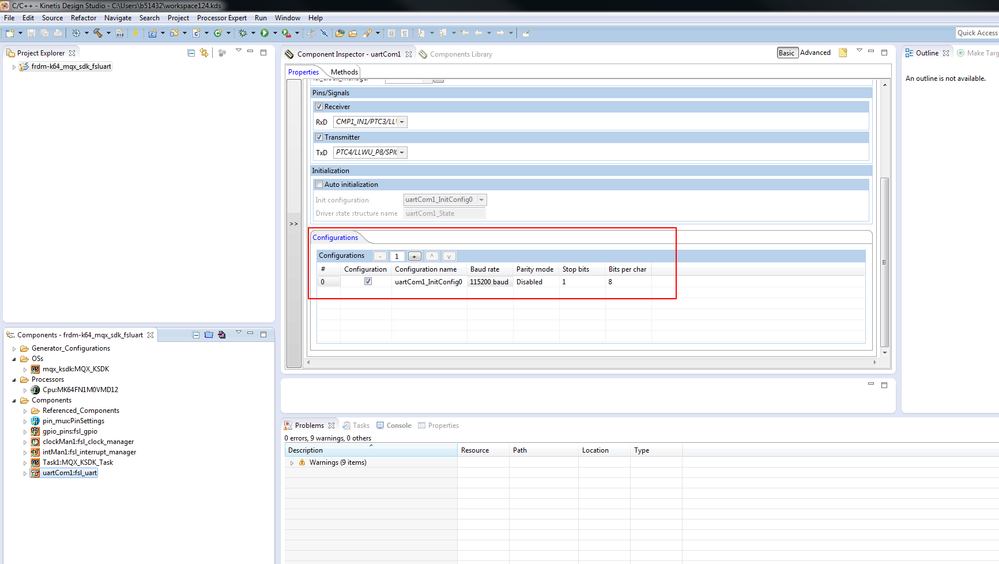Click the horizontal scrollbar below Configurations table
Viewport: 999px width, 564px height.
click(x=591, y=362)
